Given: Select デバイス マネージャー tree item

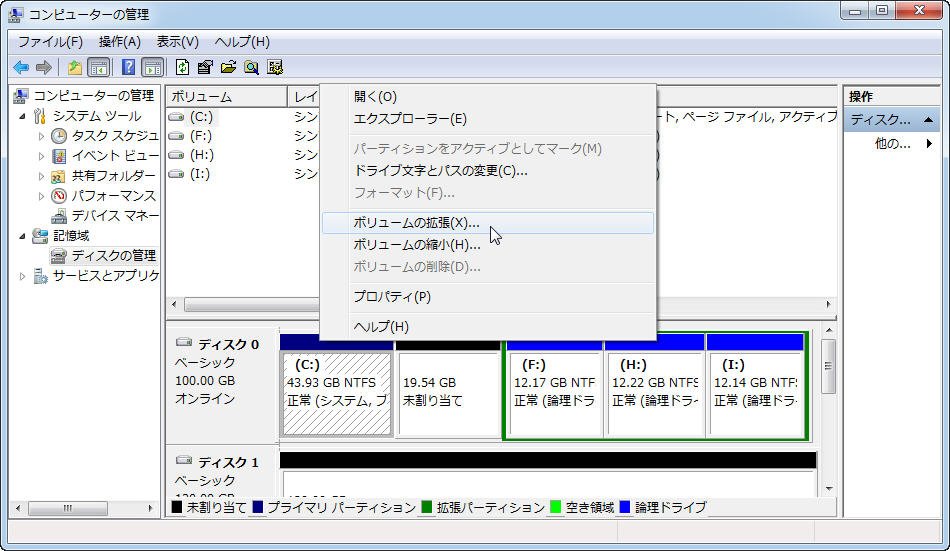Looking at the screenshot, I should pos(115,216).
